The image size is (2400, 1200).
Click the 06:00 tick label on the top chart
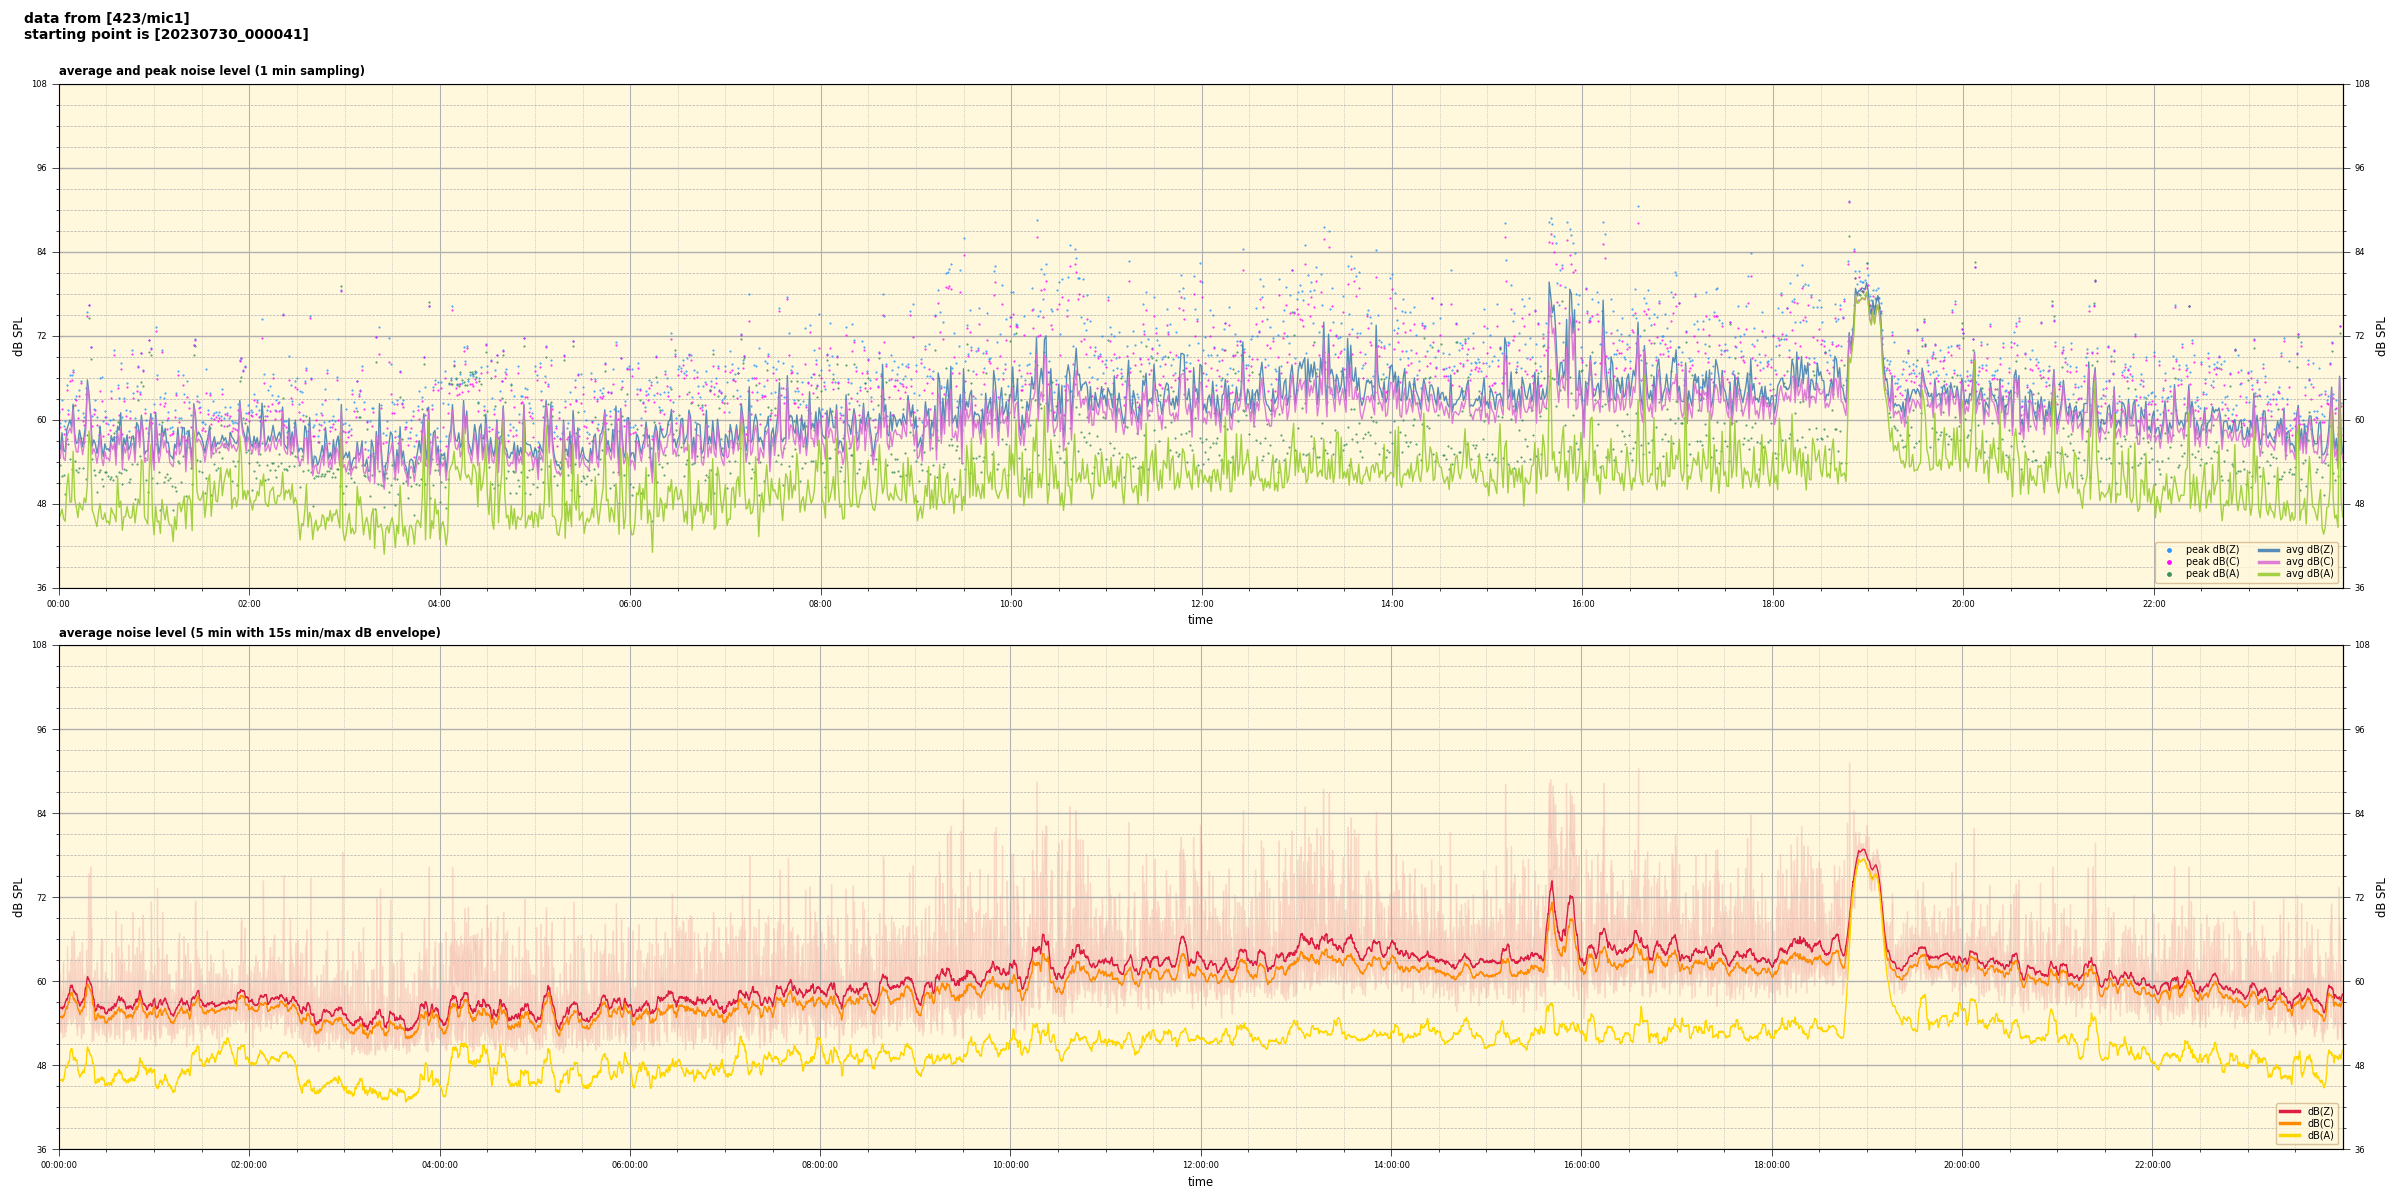(630, 604)
